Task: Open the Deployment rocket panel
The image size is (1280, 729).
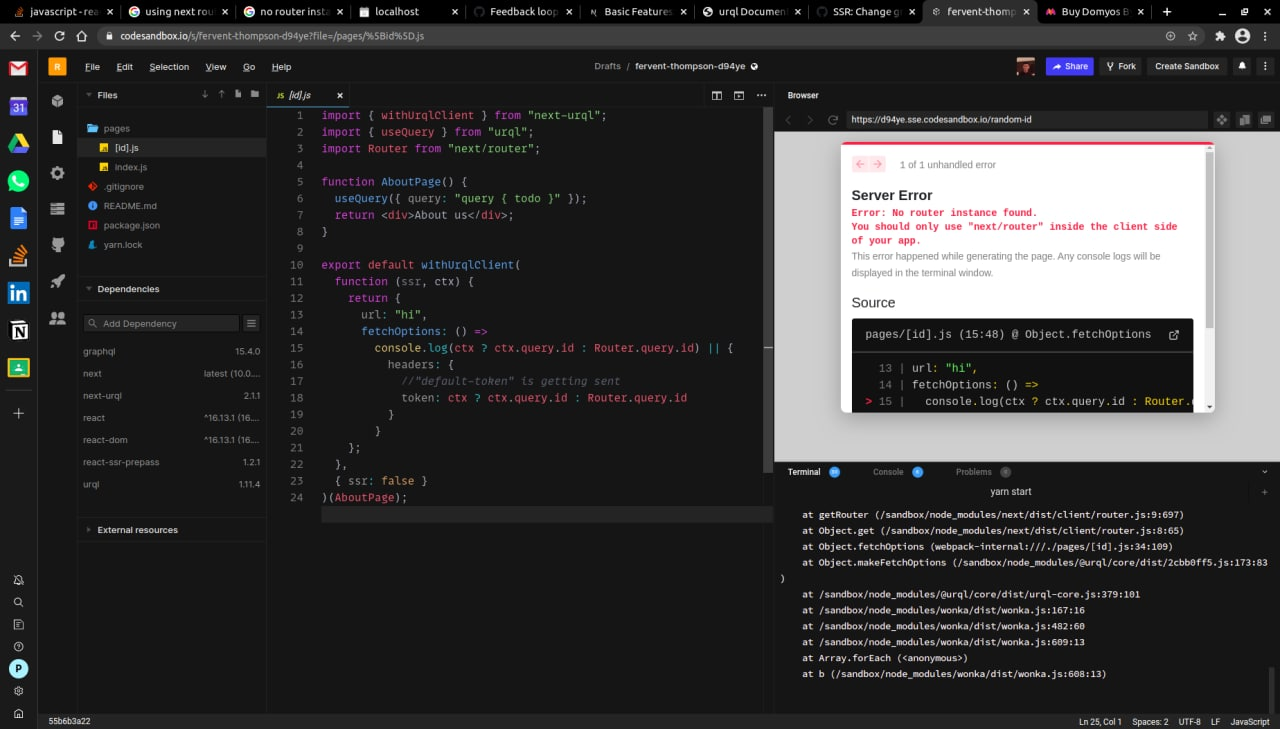Action: (x=58, y=281)
